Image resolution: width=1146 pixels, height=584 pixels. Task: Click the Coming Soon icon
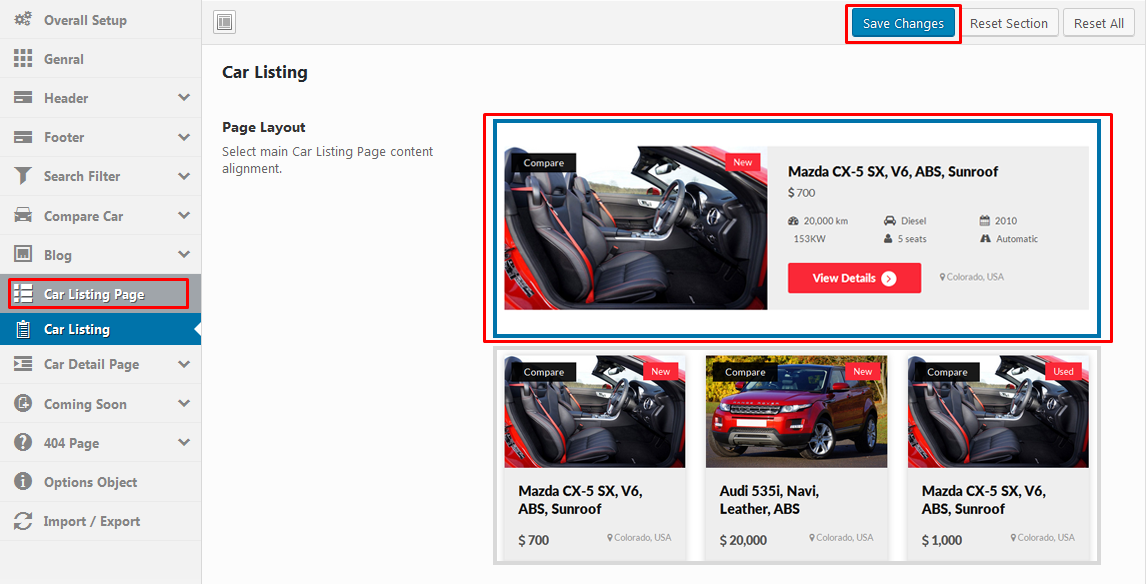click(23, 403)
